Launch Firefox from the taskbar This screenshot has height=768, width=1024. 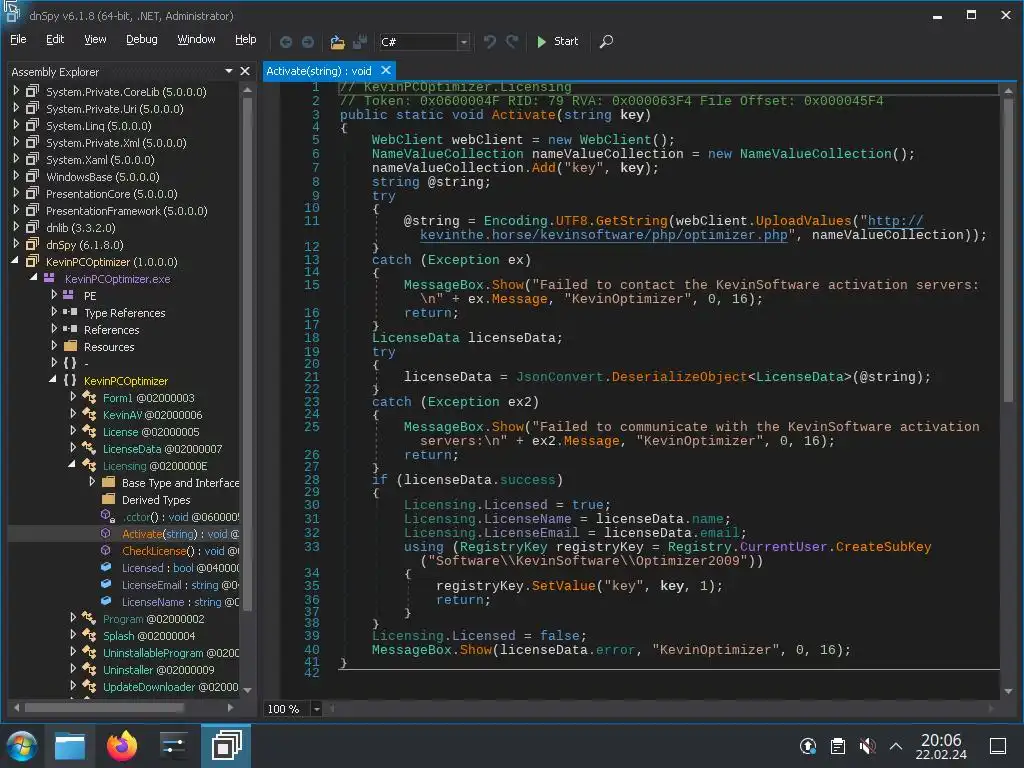pos(122,746)
